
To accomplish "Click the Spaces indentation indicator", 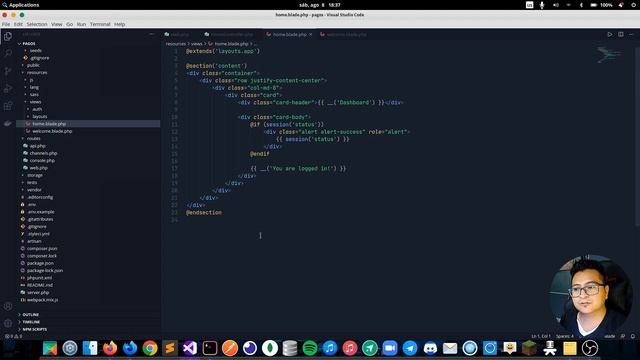I will [564, 336].
